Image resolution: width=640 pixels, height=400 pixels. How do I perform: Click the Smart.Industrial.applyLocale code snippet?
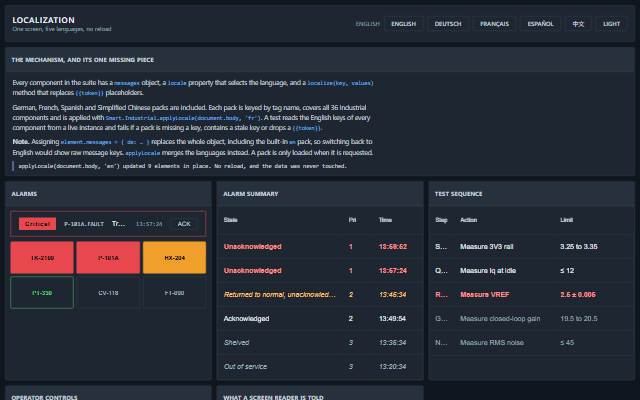[183, 118]
